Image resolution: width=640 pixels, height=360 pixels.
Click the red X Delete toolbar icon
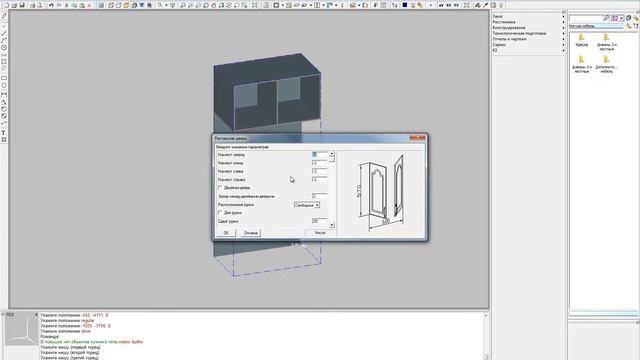click(89, 5)
